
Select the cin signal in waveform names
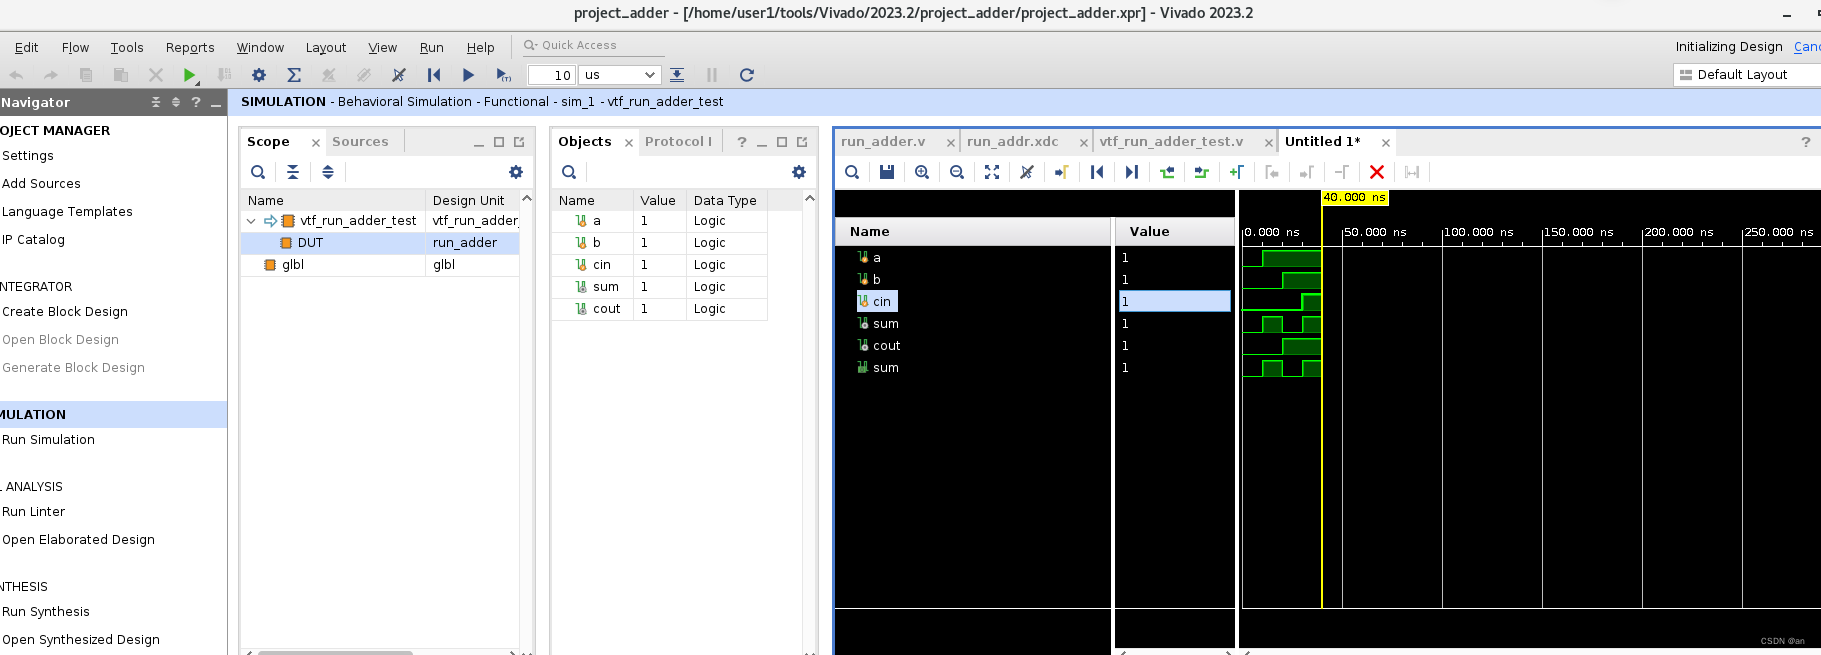point(877,301)
